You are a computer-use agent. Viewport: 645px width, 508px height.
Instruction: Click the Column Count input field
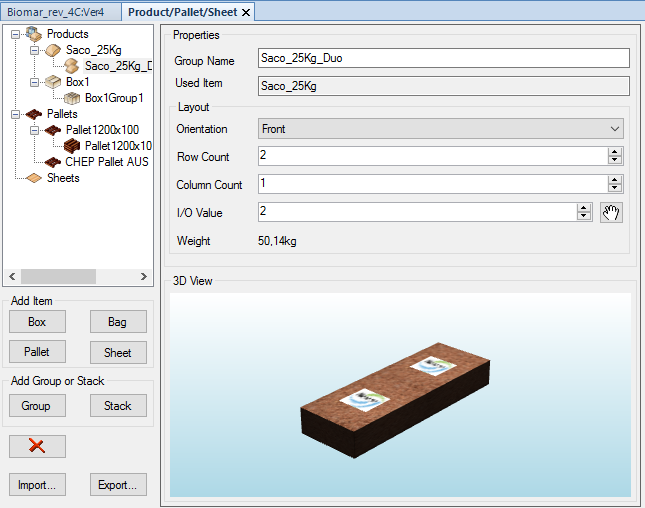[x=433, y=184]
